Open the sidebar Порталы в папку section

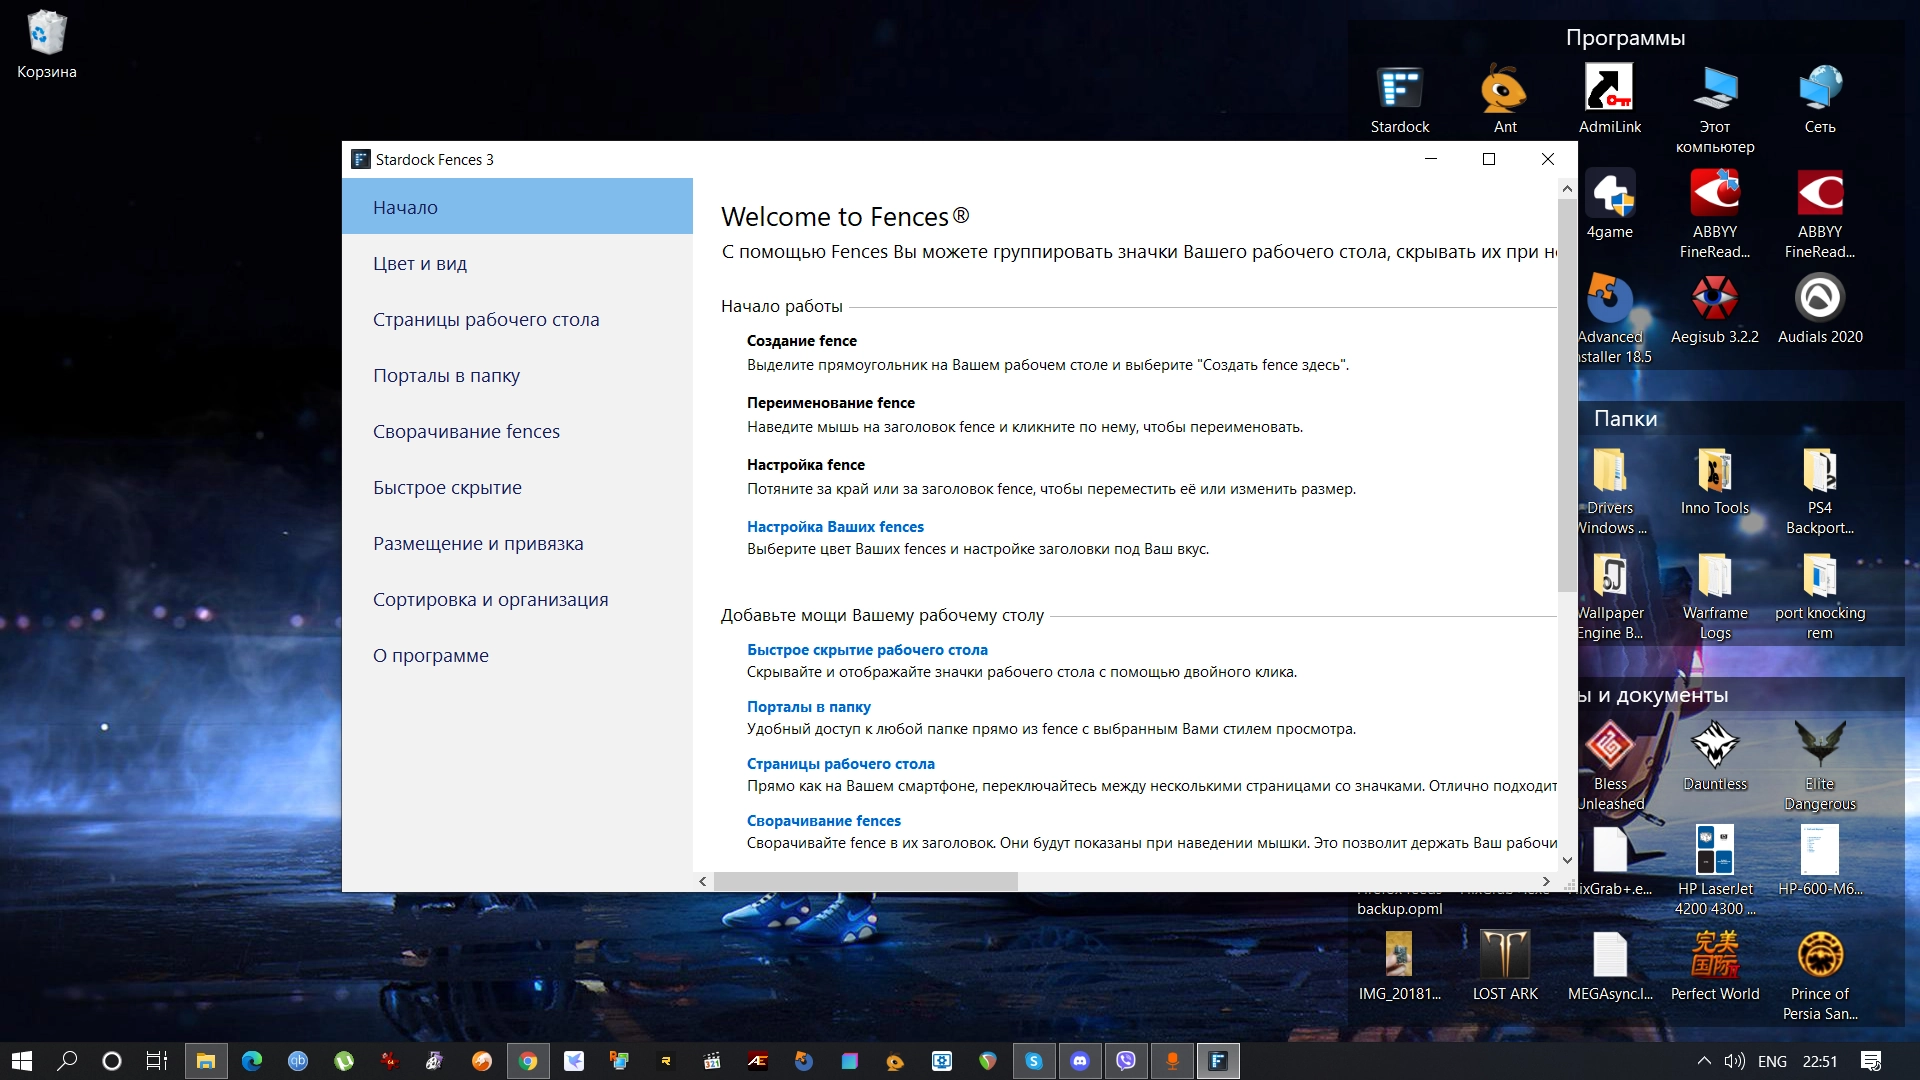(517, 375)
